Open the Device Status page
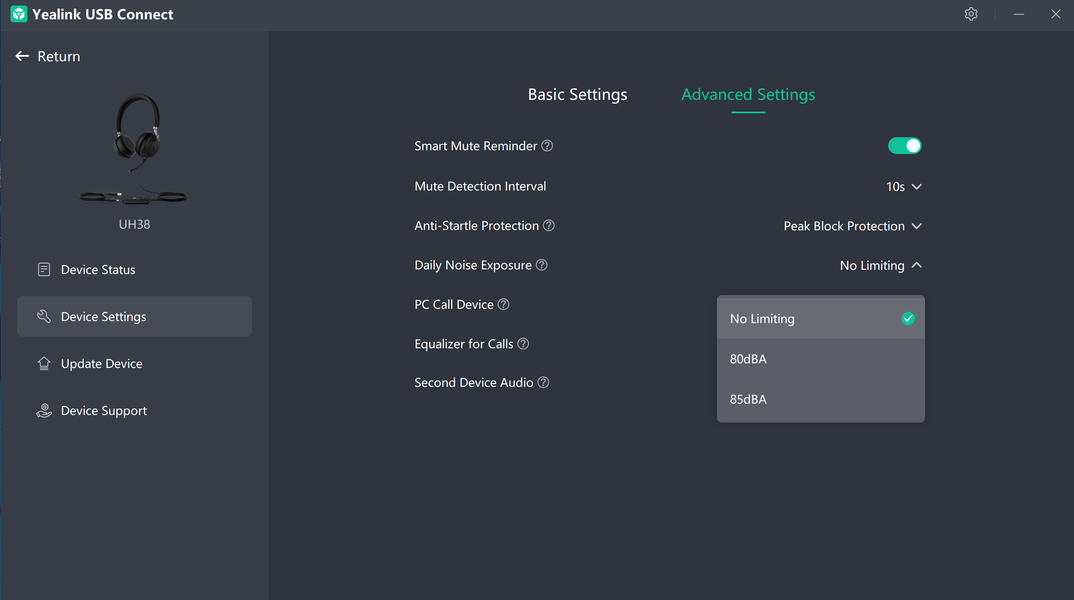1074x600 pixels. coord(98,270)
